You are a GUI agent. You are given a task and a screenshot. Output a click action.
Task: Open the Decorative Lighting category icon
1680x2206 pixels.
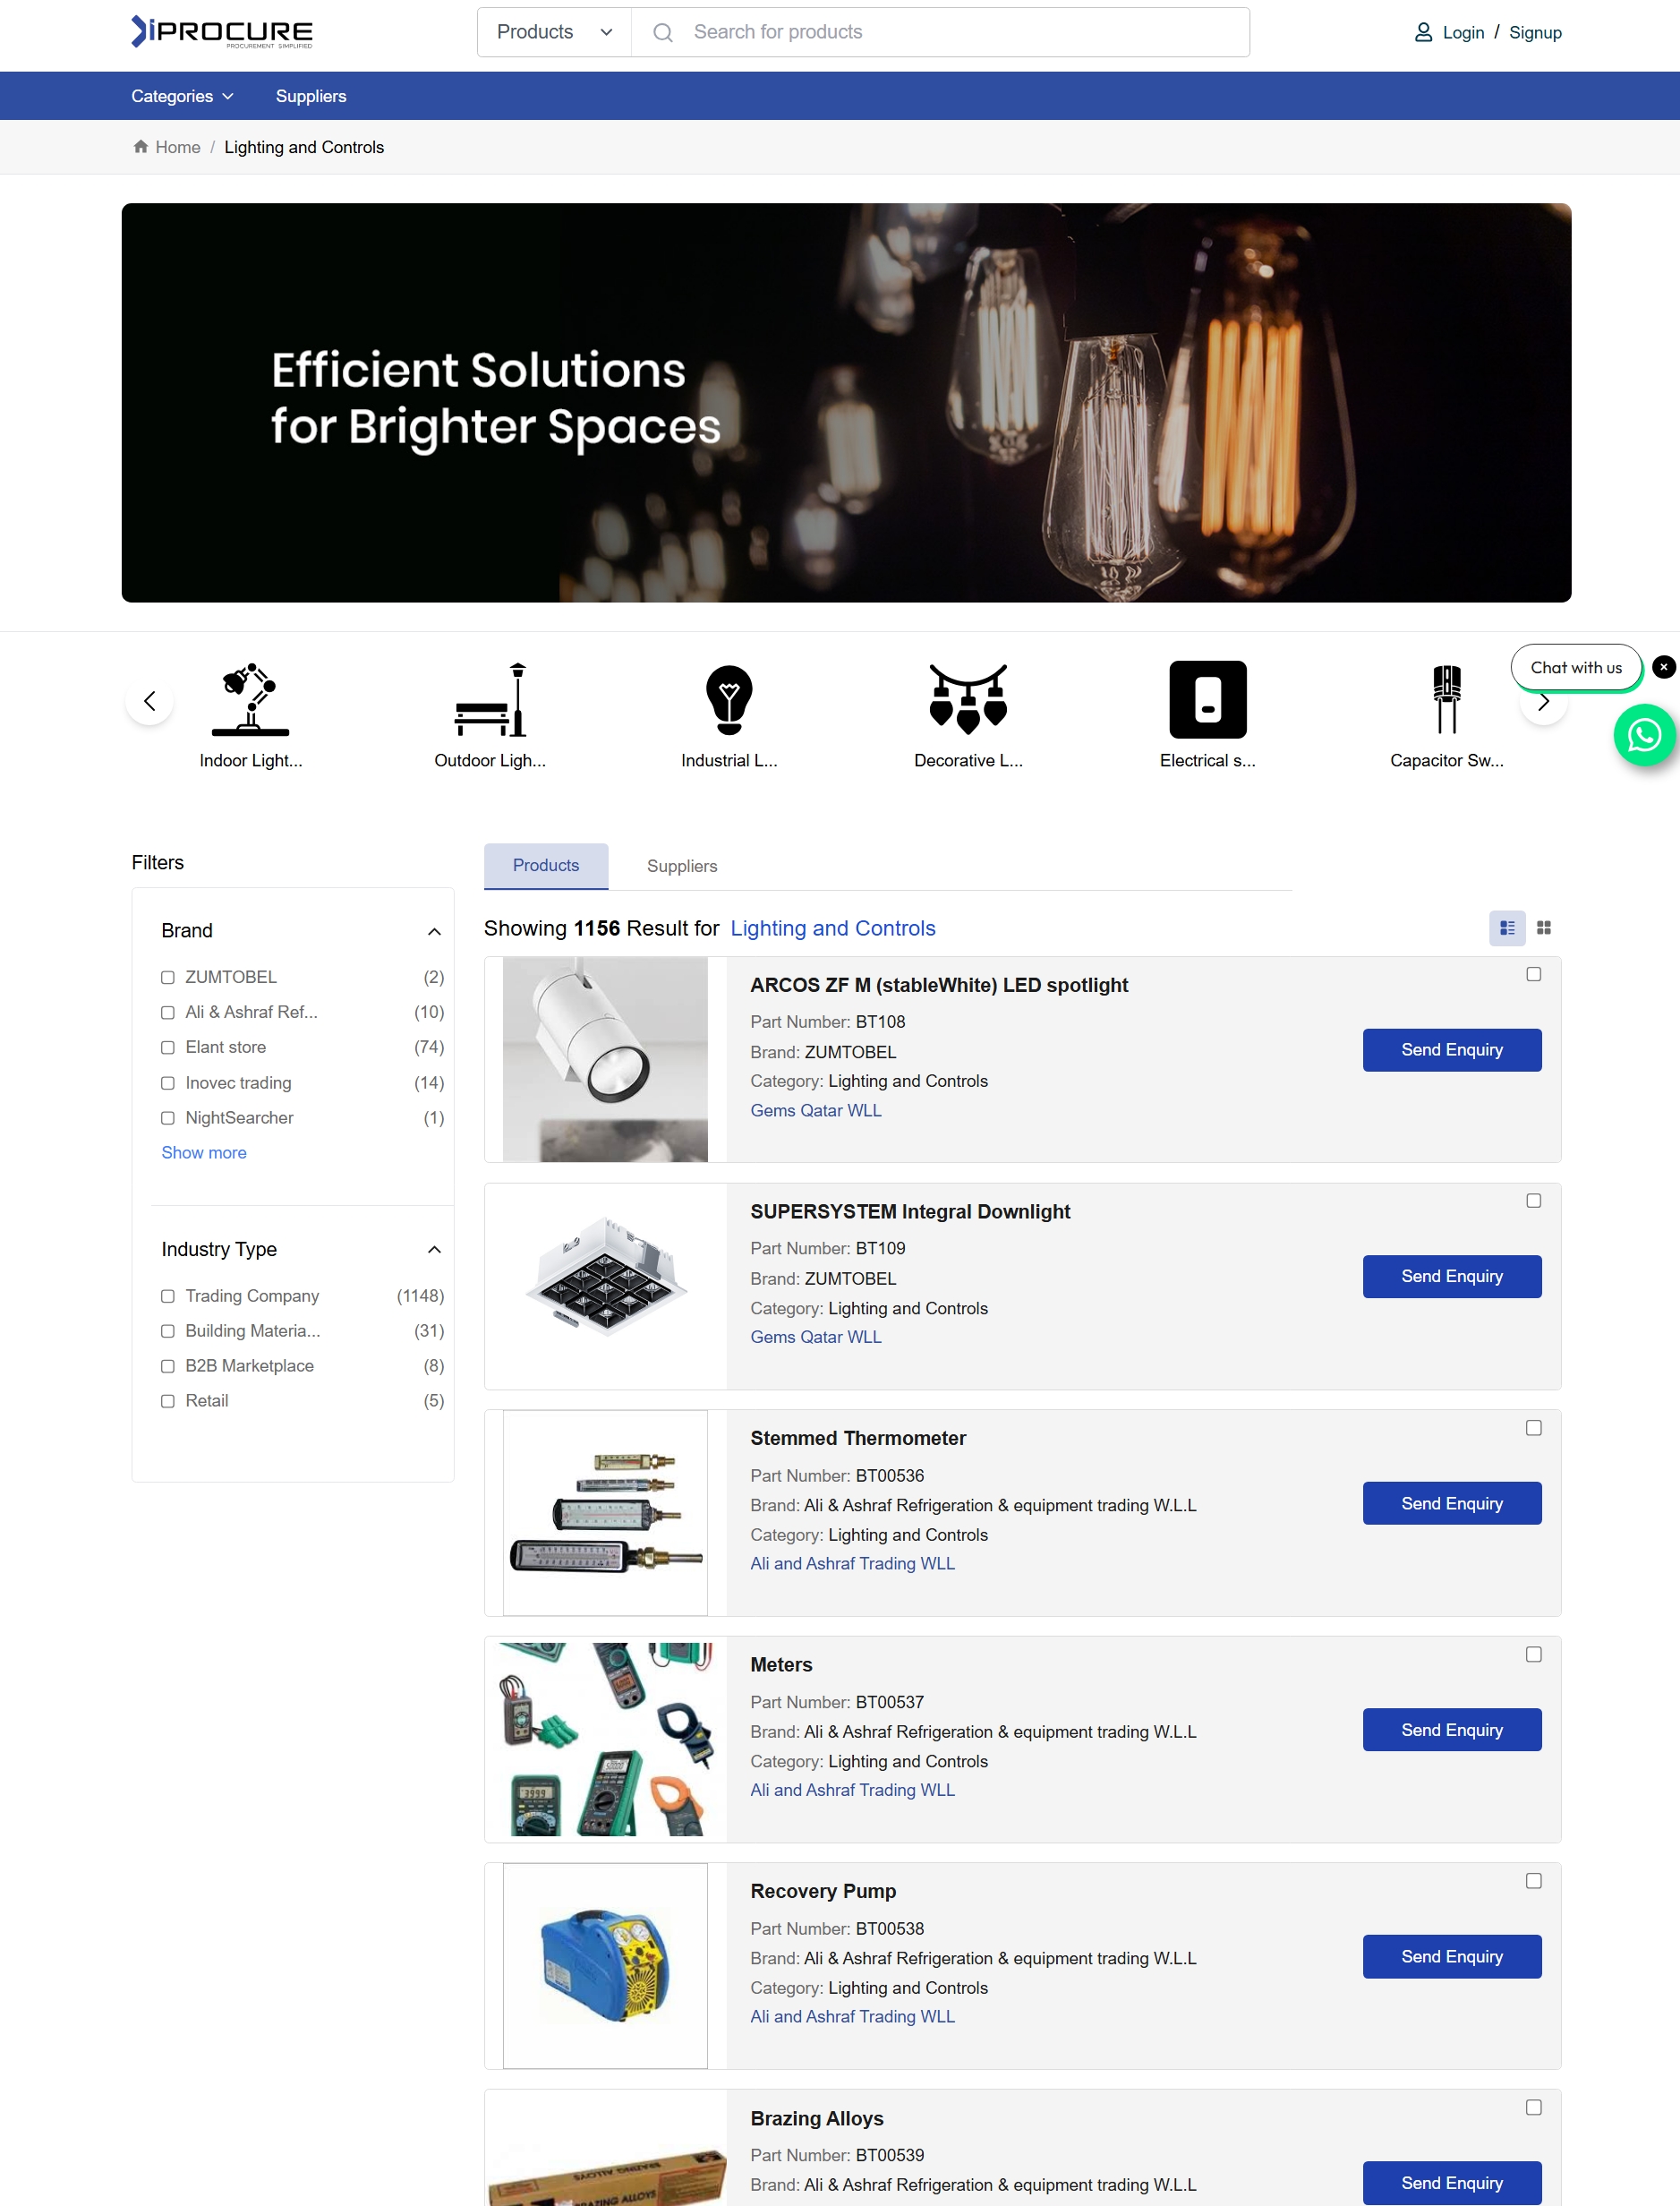point(968,699)
